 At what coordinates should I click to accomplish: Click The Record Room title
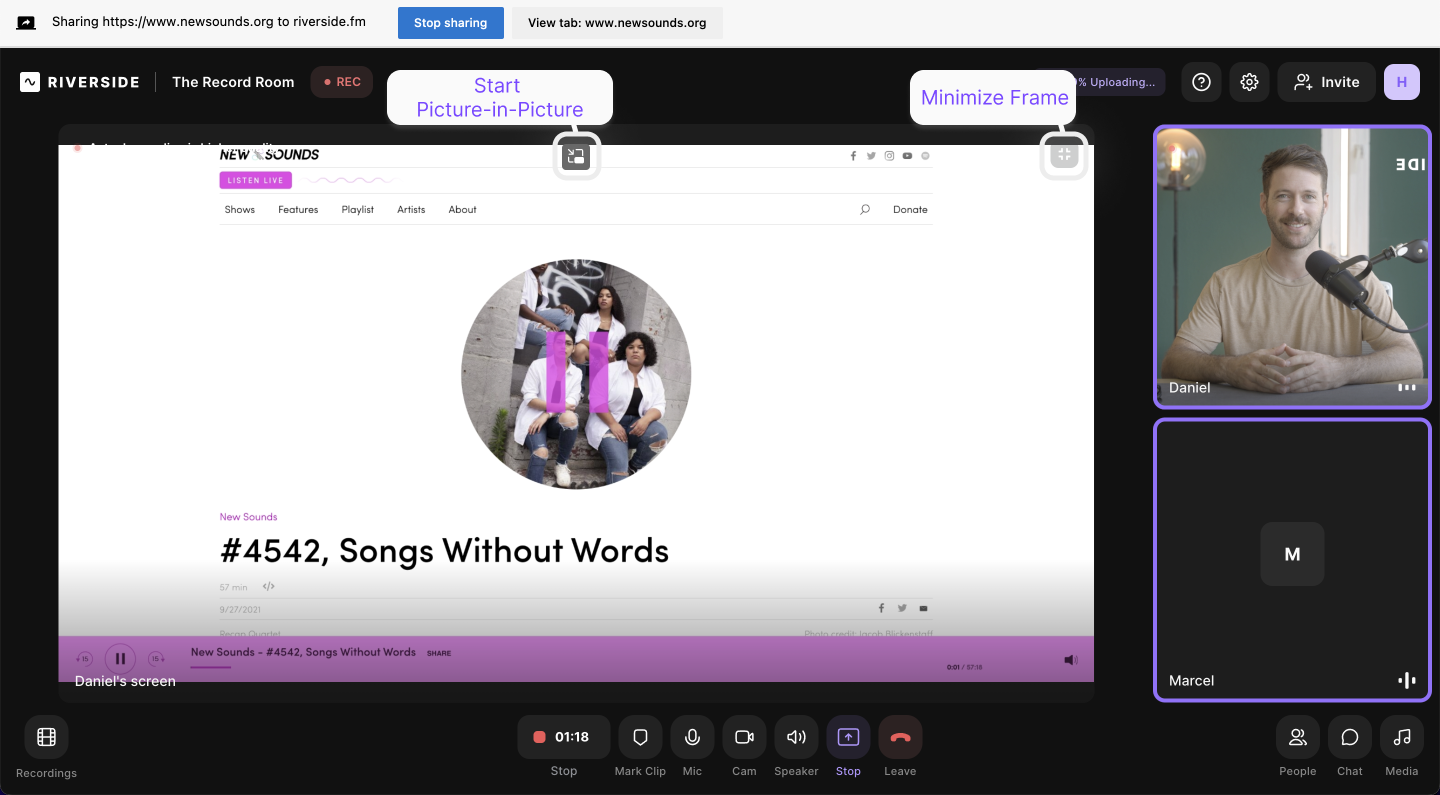[x=233, y=82]
